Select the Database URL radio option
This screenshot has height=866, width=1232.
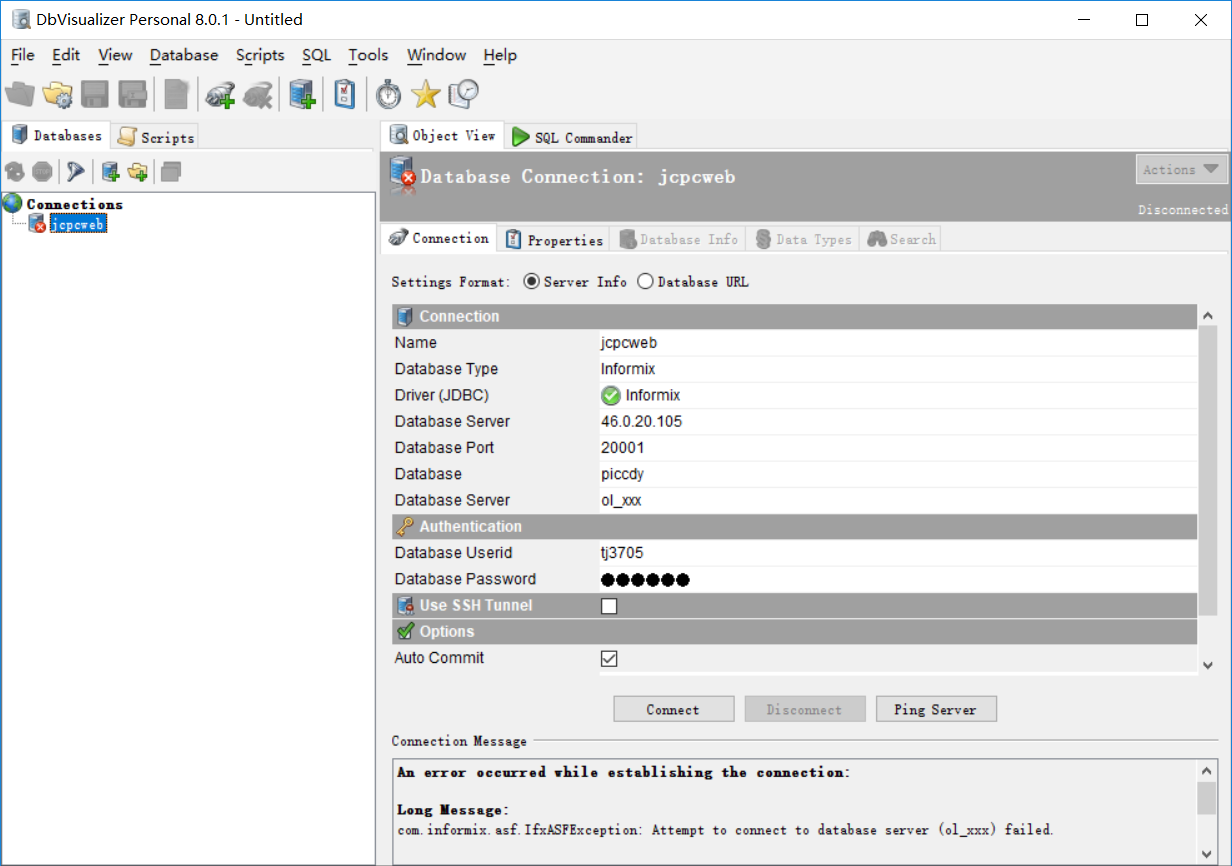(645, 281)
